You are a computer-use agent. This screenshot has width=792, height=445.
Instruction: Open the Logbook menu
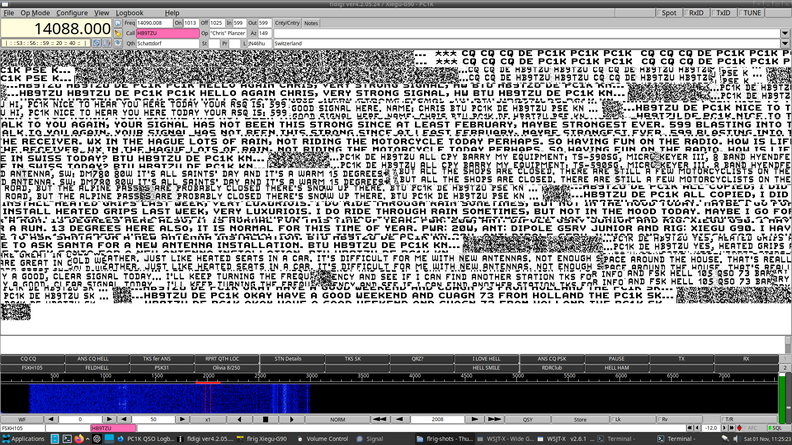point(129,13)
